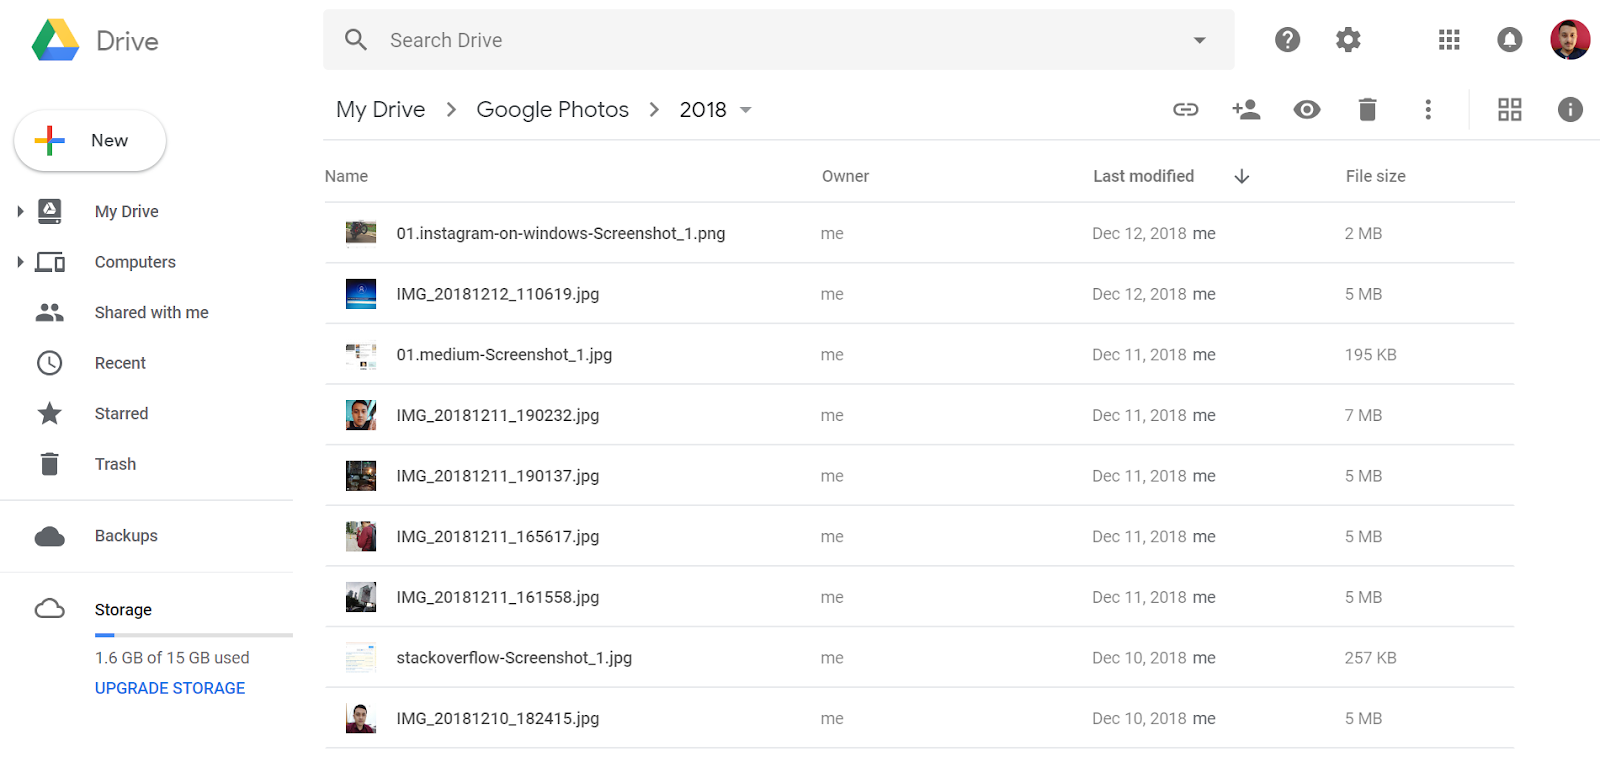Open the notifications bell
Image resolution: width=1600 pixels, height=757 pixels.
1509,40
